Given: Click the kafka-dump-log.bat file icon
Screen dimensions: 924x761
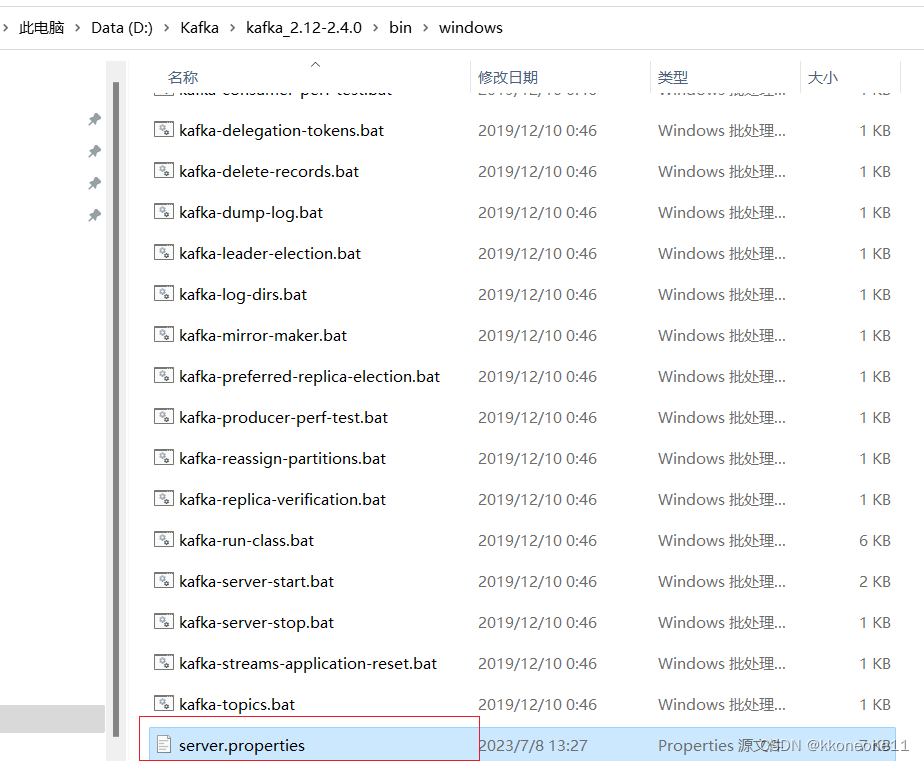Looking at the screenshot, I should (x=164, y=212).
